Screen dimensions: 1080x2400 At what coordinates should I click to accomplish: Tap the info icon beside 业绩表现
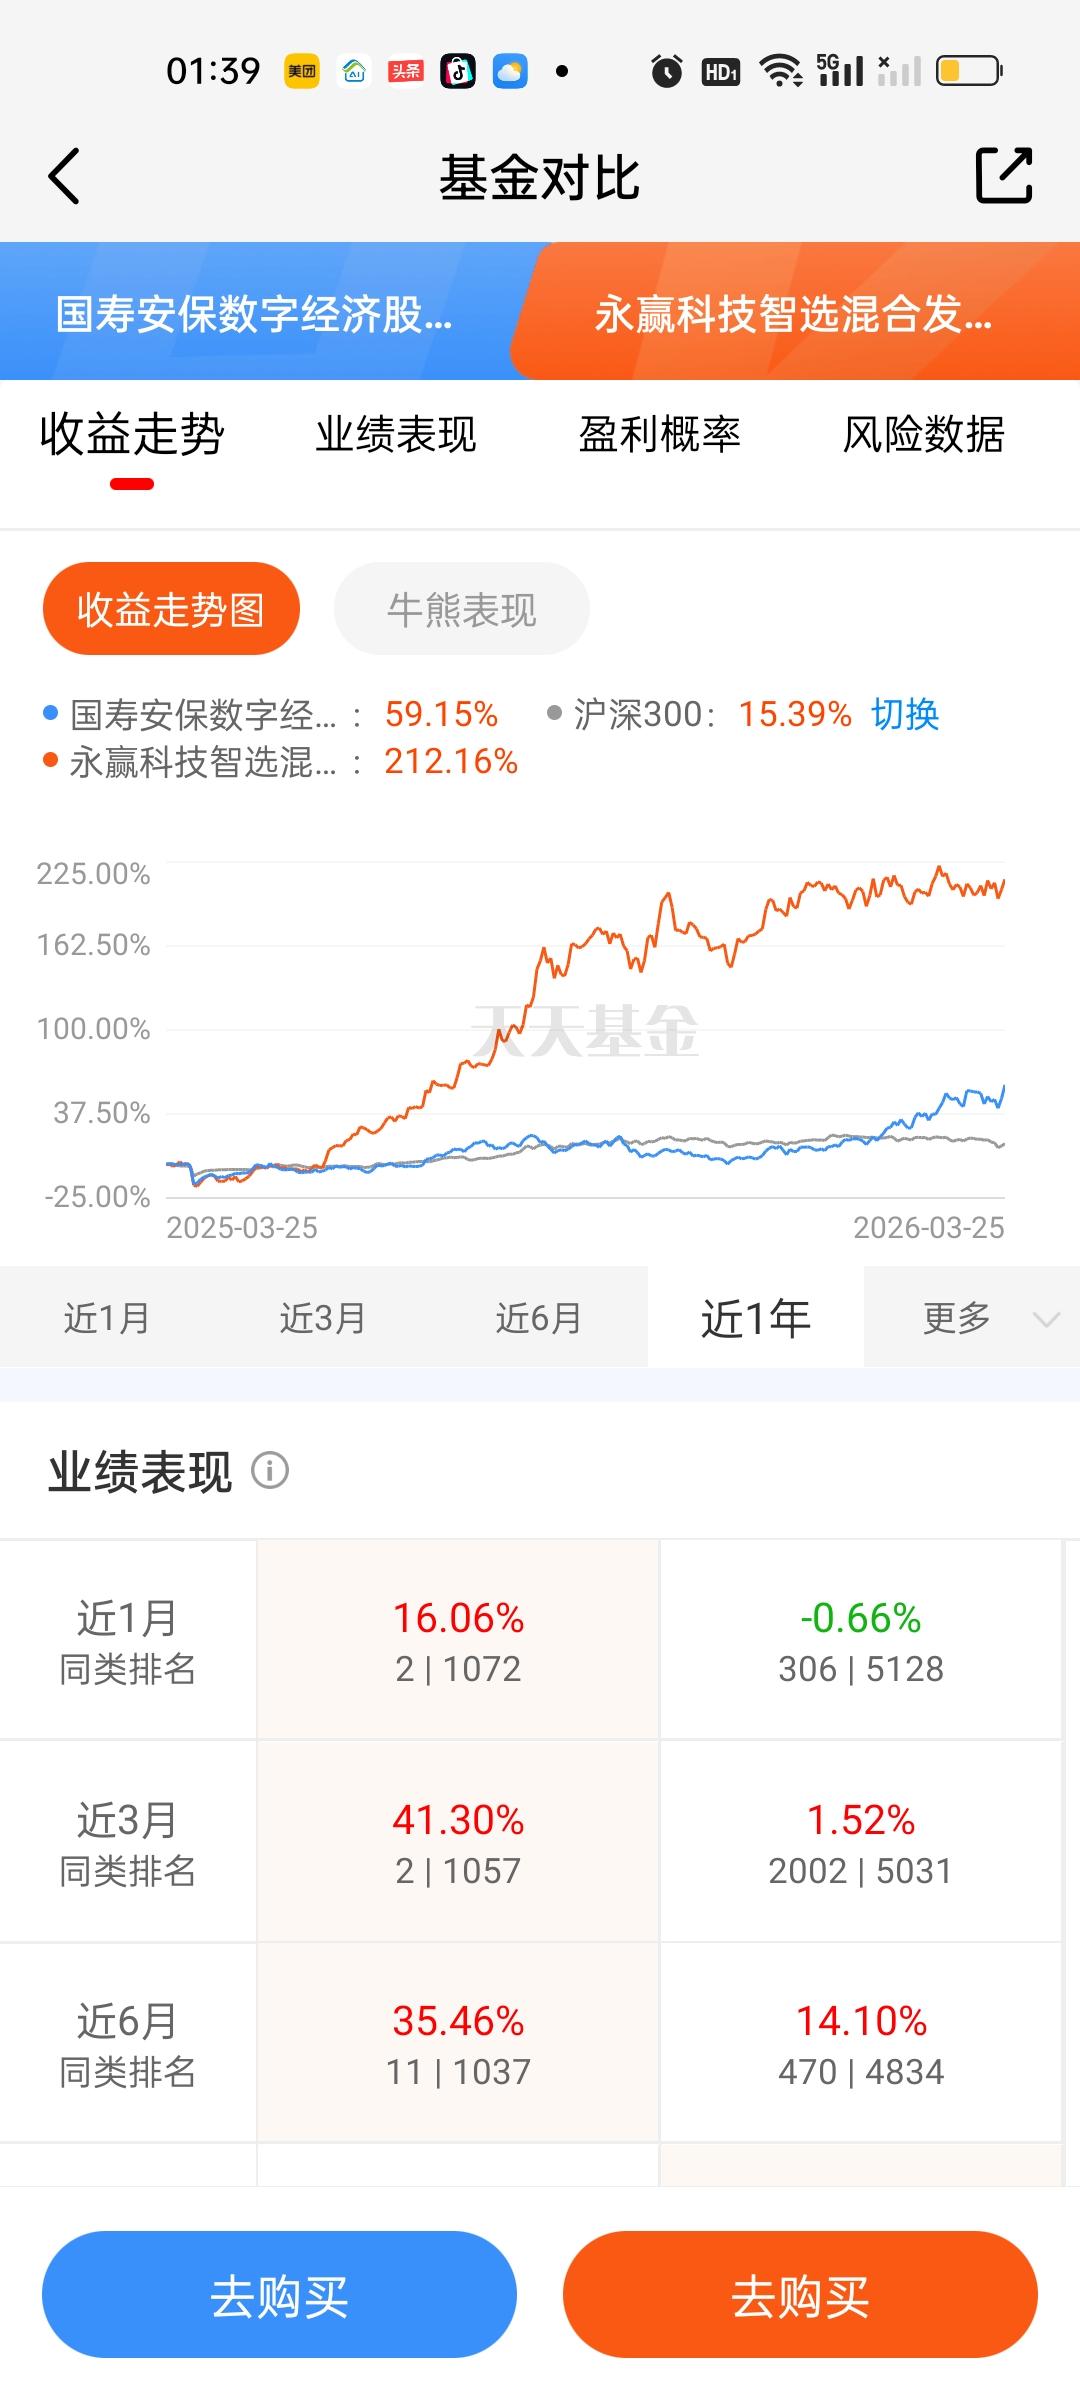point(270,1470)
